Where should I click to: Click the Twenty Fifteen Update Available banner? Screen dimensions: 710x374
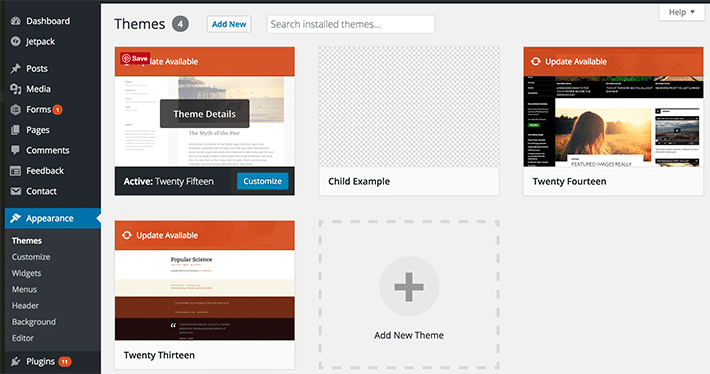pyautogui.click(x=205, y=62)
